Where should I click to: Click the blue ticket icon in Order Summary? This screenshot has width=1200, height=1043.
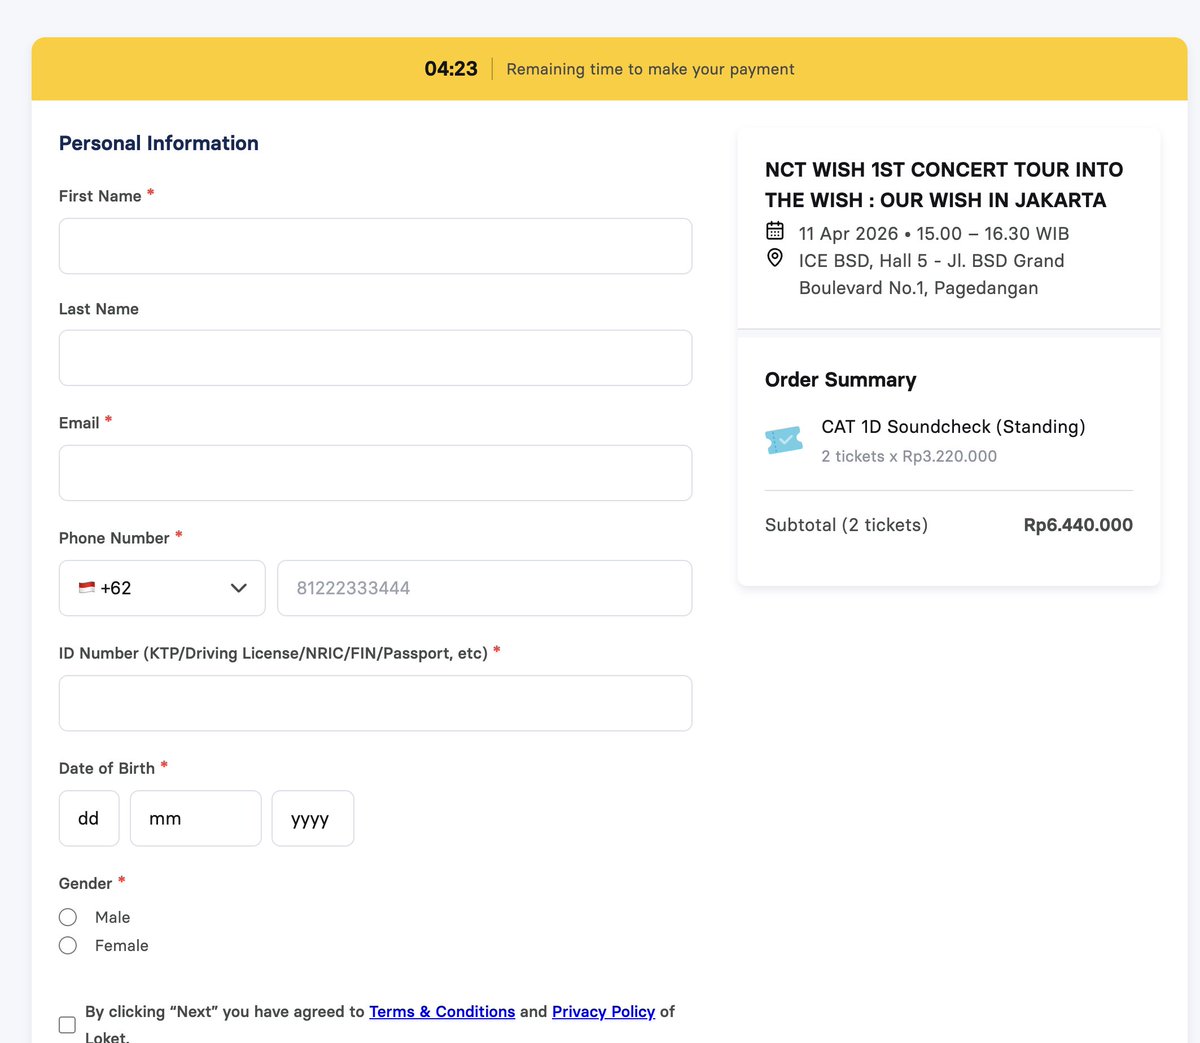point(784,440)
